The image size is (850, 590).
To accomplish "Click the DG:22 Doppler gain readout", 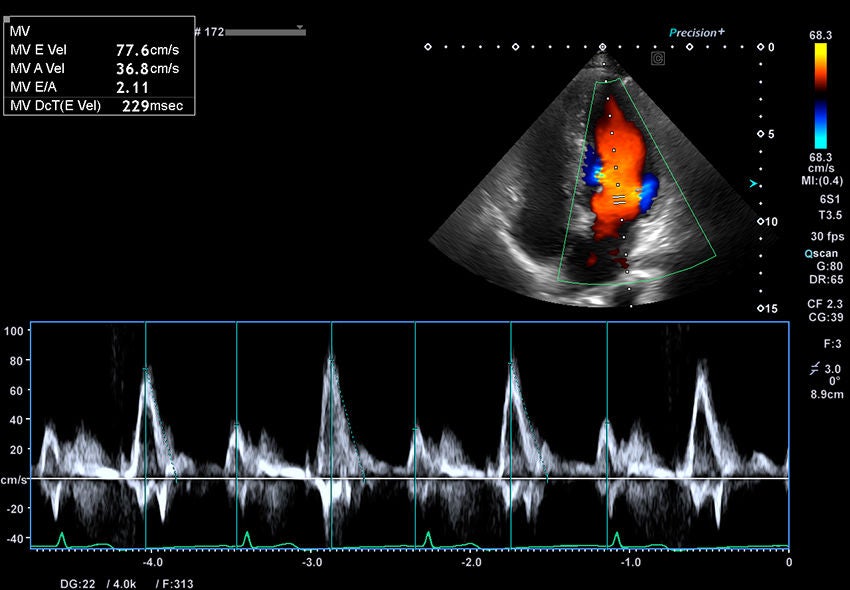I will pos(78,584).
